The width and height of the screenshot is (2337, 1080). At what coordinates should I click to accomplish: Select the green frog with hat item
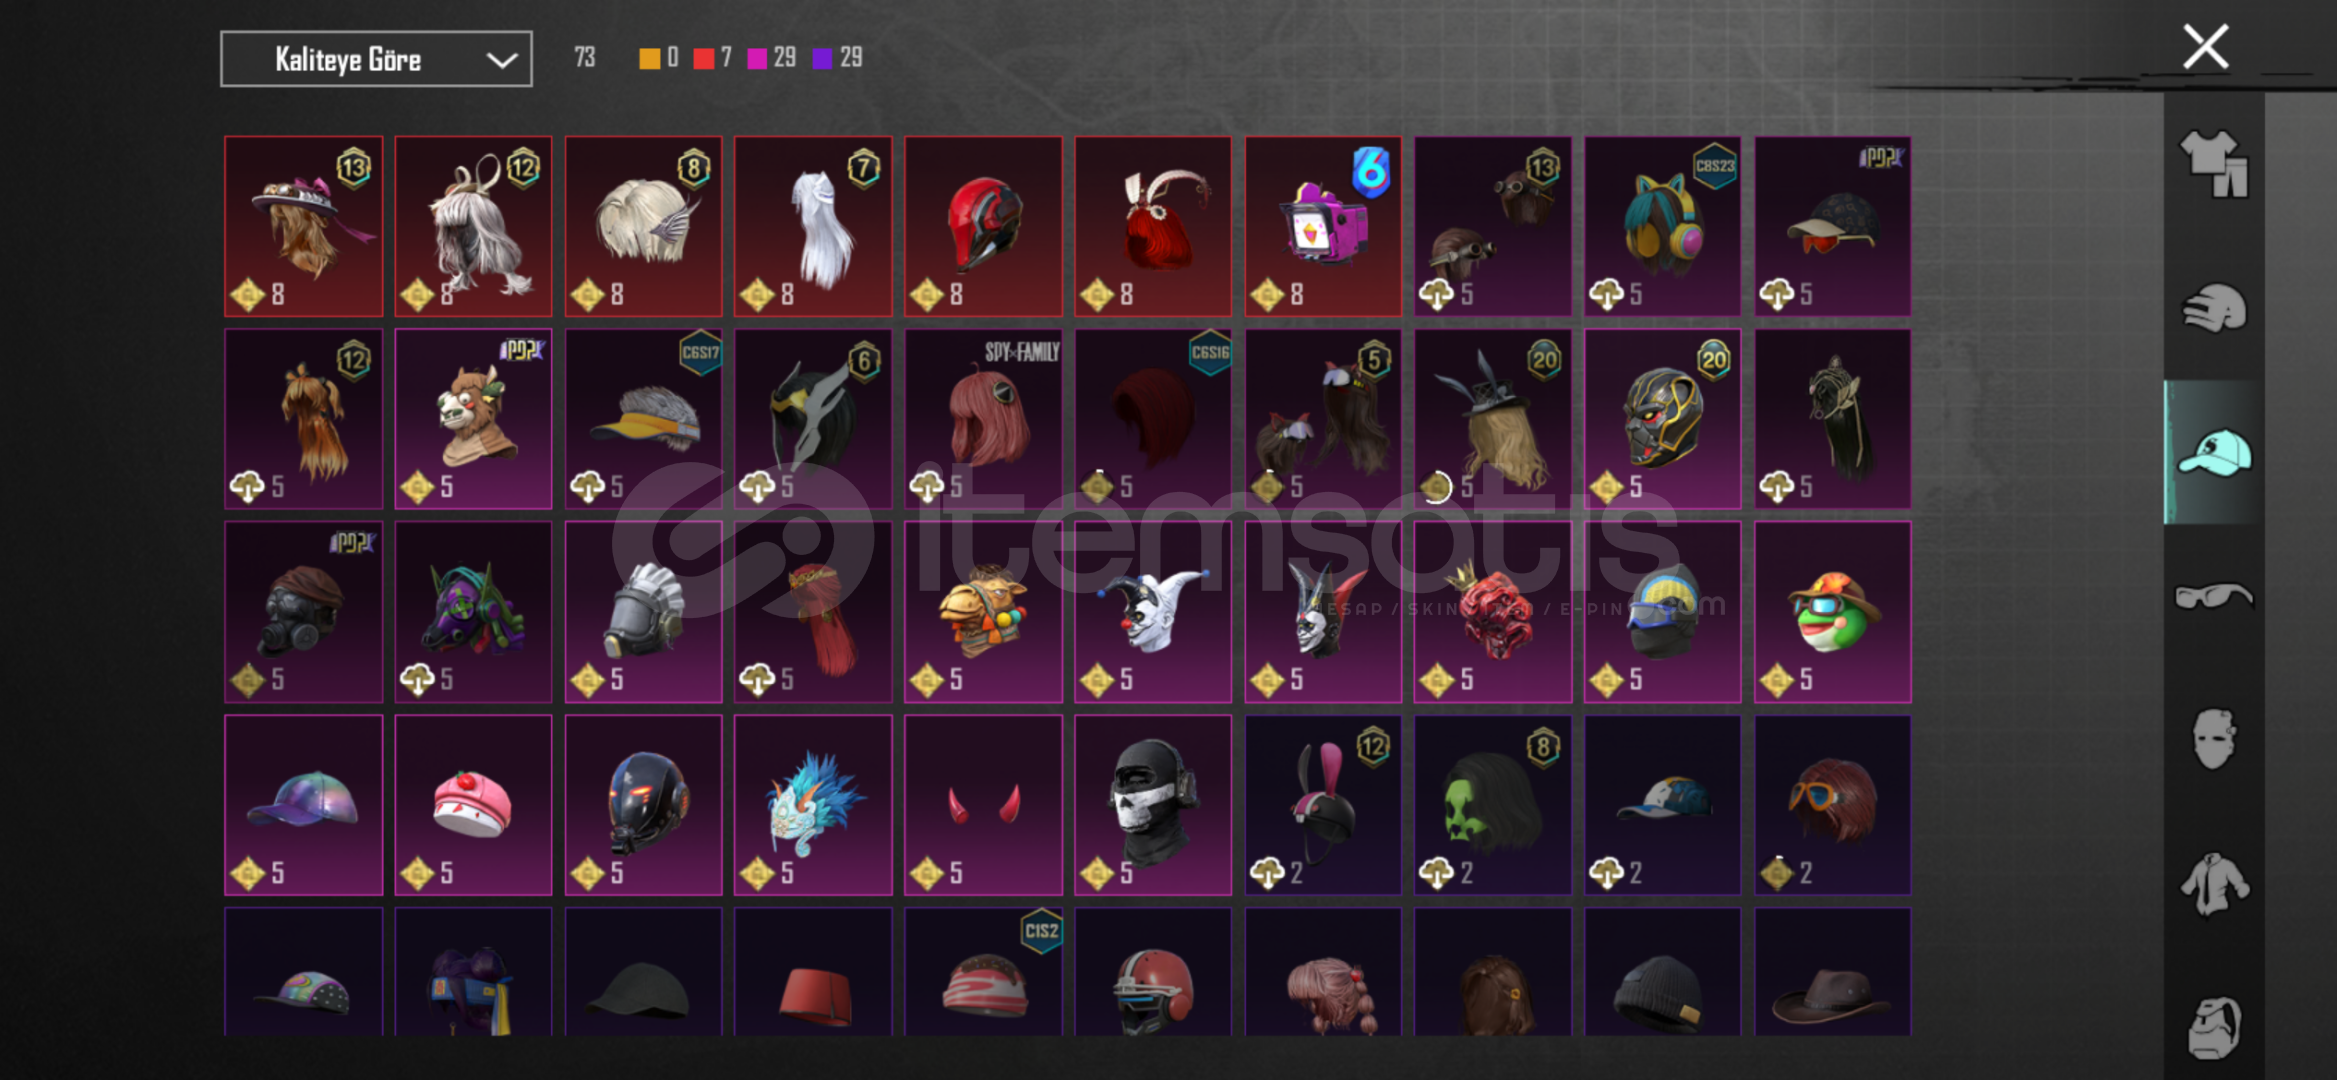click(1833, 612)
